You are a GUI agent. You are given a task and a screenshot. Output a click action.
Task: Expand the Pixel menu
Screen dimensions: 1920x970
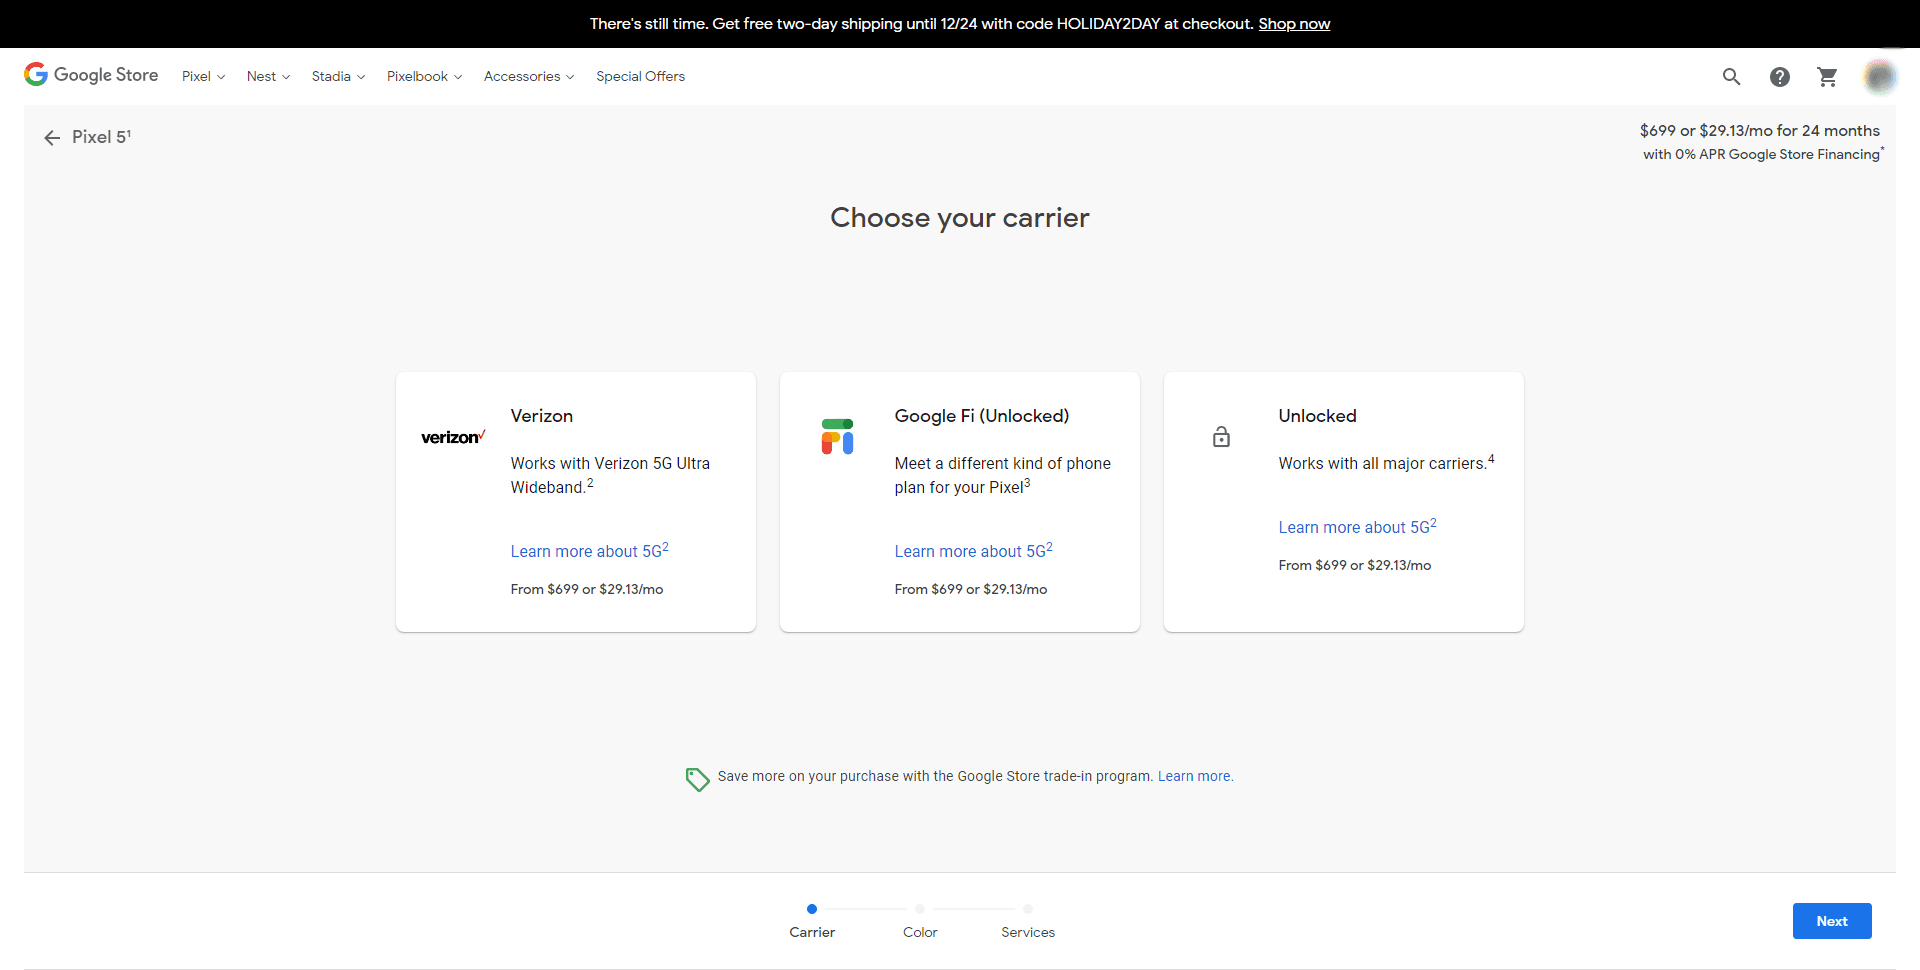203,76
